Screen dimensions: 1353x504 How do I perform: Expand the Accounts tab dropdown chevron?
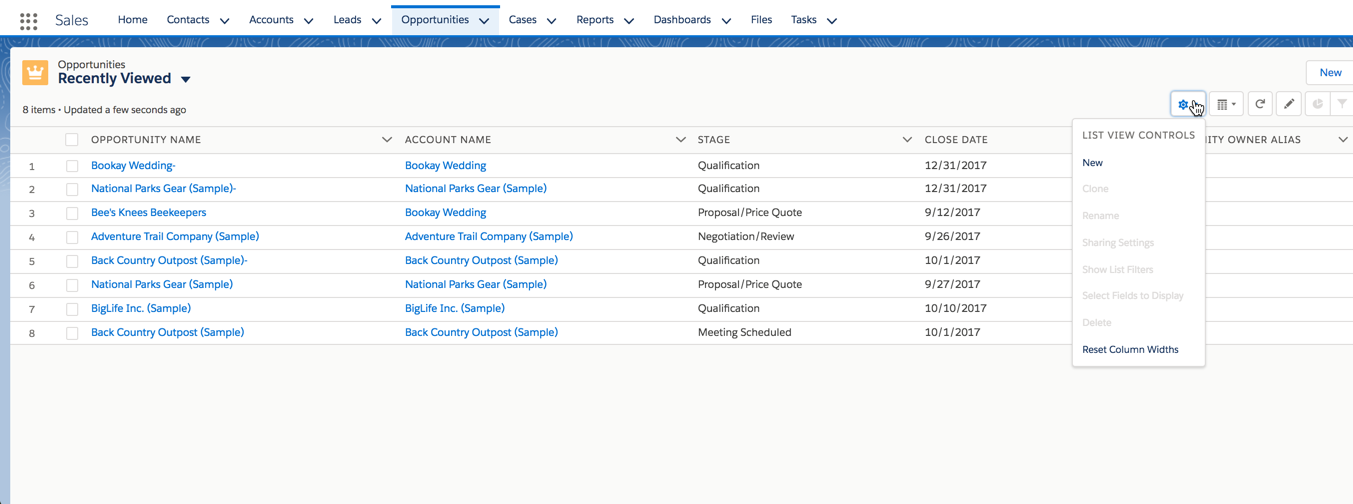pyautogui.click(x=308, y=20)
